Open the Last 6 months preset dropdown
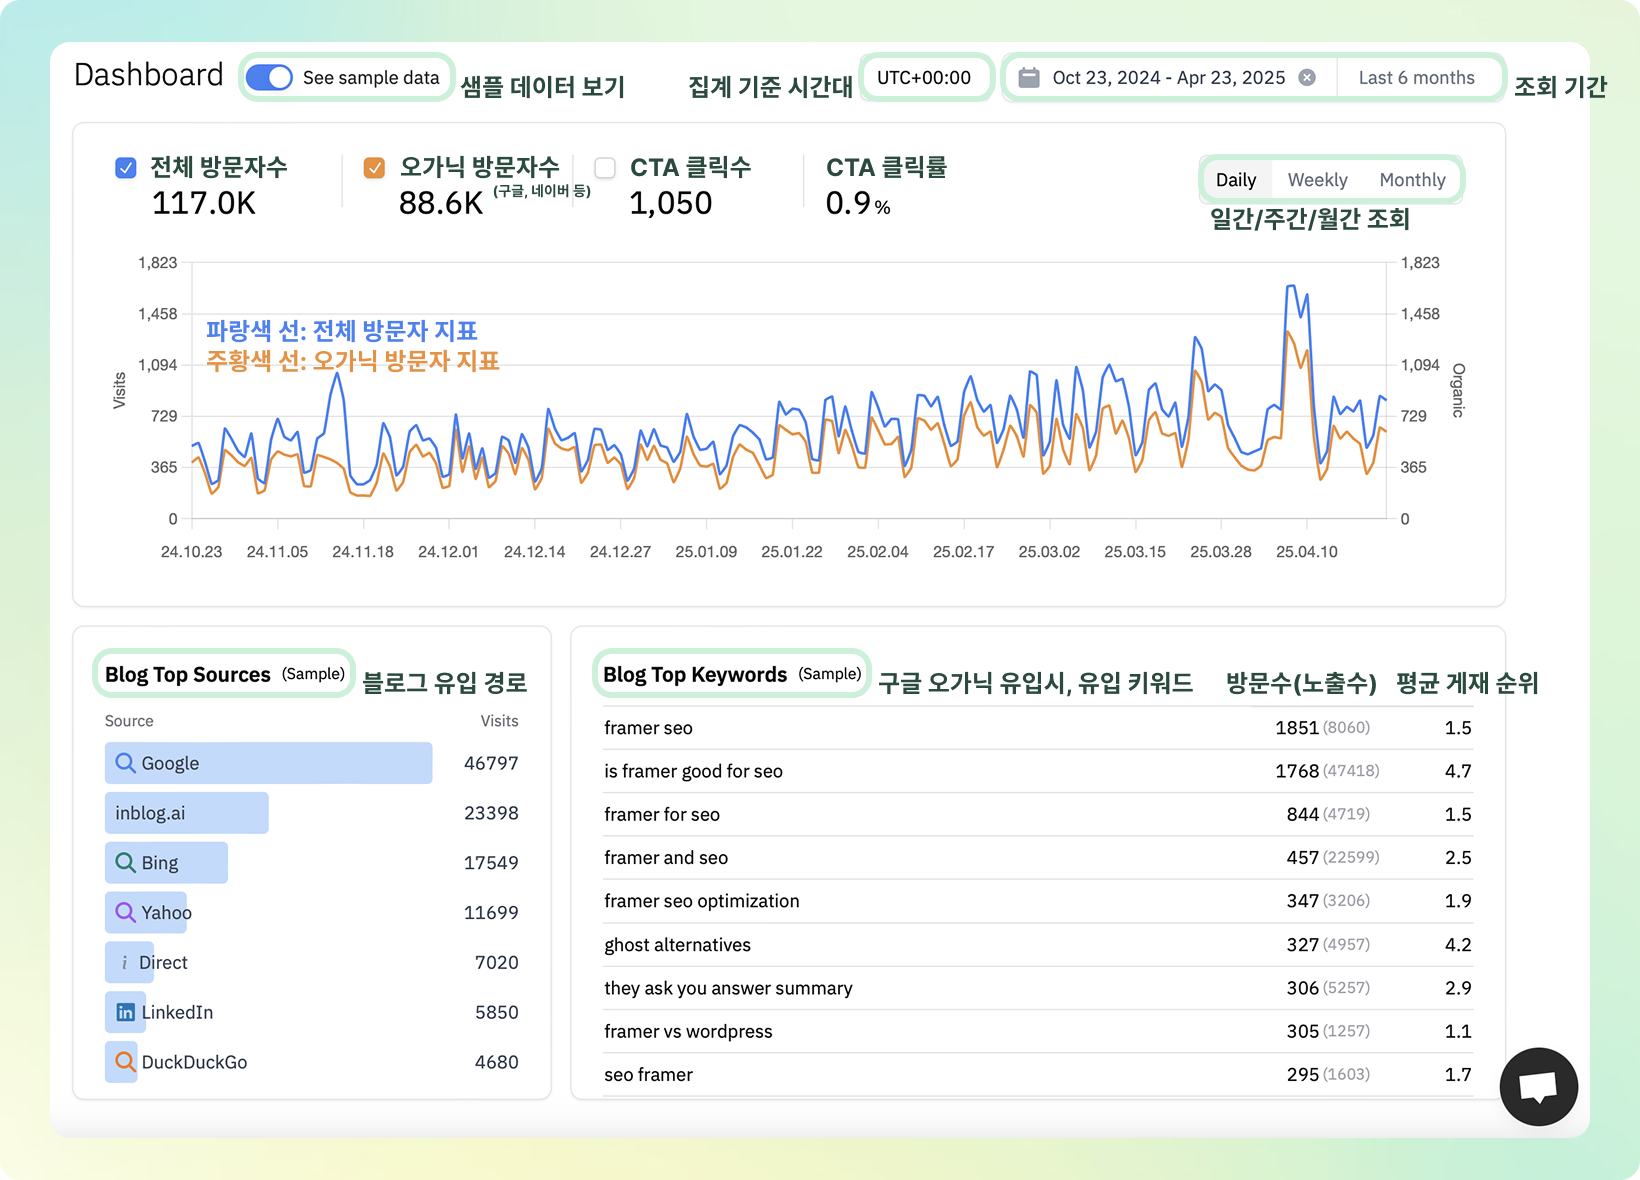 [x=1416, y=78]
